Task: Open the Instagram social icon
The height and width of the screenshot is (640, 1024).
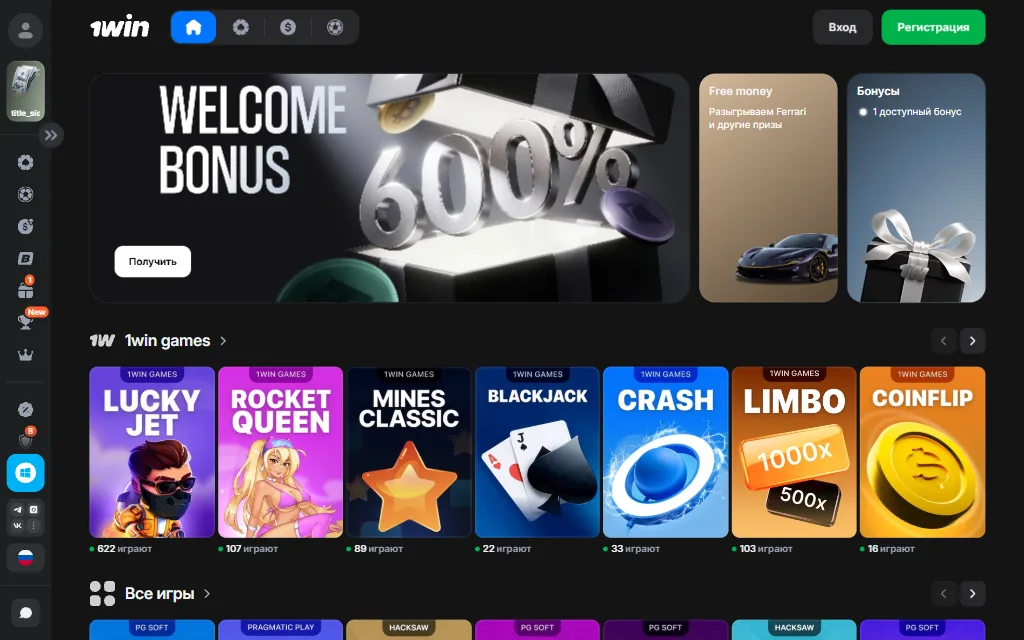Action: click(33, 509)
